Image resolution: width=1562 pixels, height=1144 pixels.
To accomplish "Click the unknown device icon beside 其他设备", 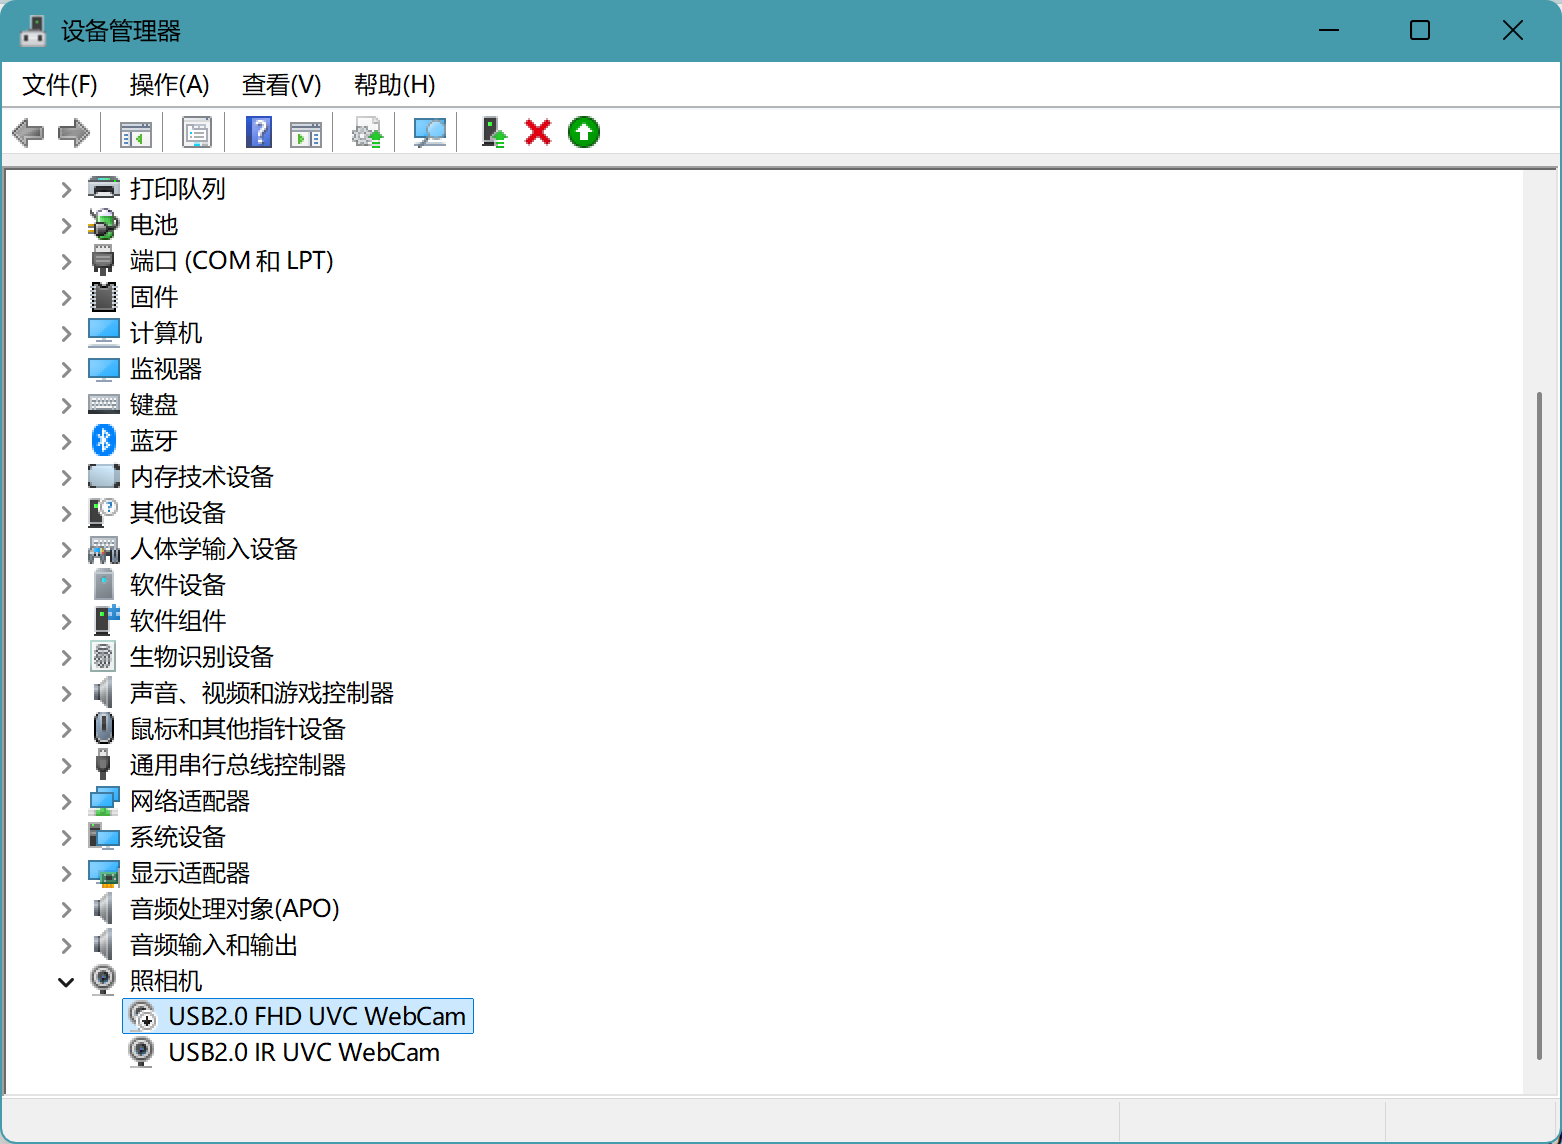I will [x=104, y=512].
